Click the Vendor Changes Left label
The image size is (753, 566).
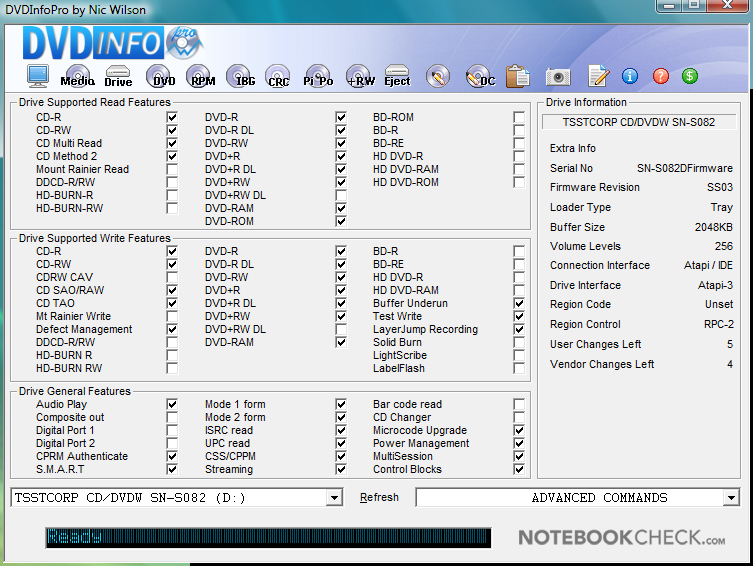click(x=602, y=364)
